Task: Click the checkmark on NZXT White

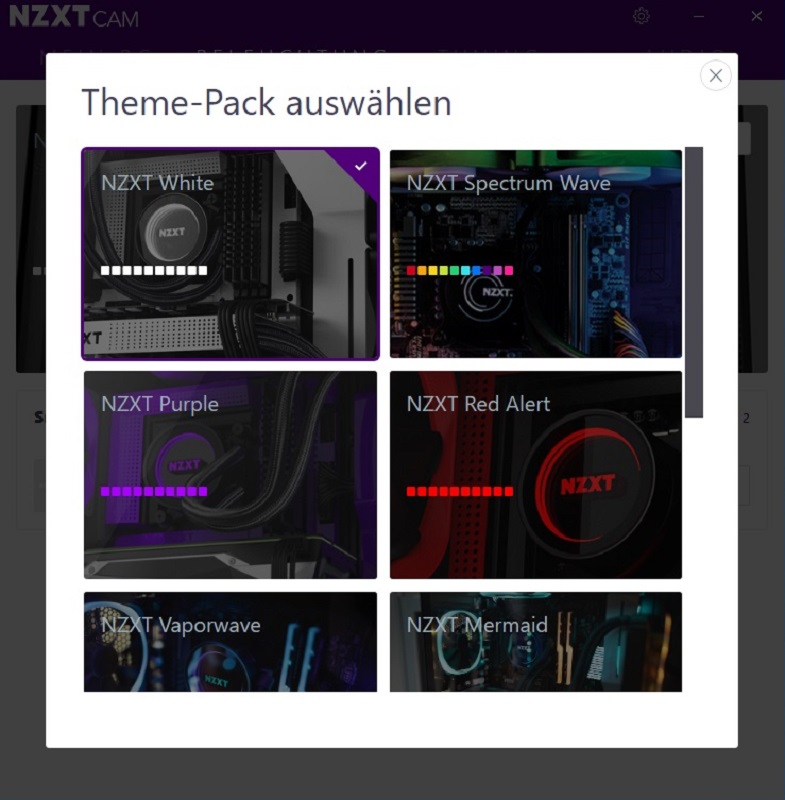Action: tap(361, 166)
